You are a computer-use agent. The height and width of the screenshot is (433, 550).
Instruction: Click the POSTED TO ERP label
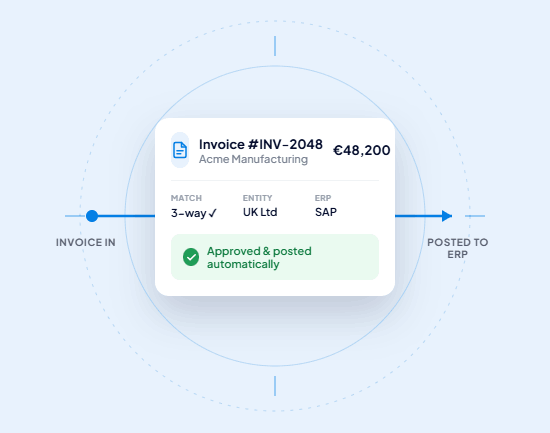point(457,248)
